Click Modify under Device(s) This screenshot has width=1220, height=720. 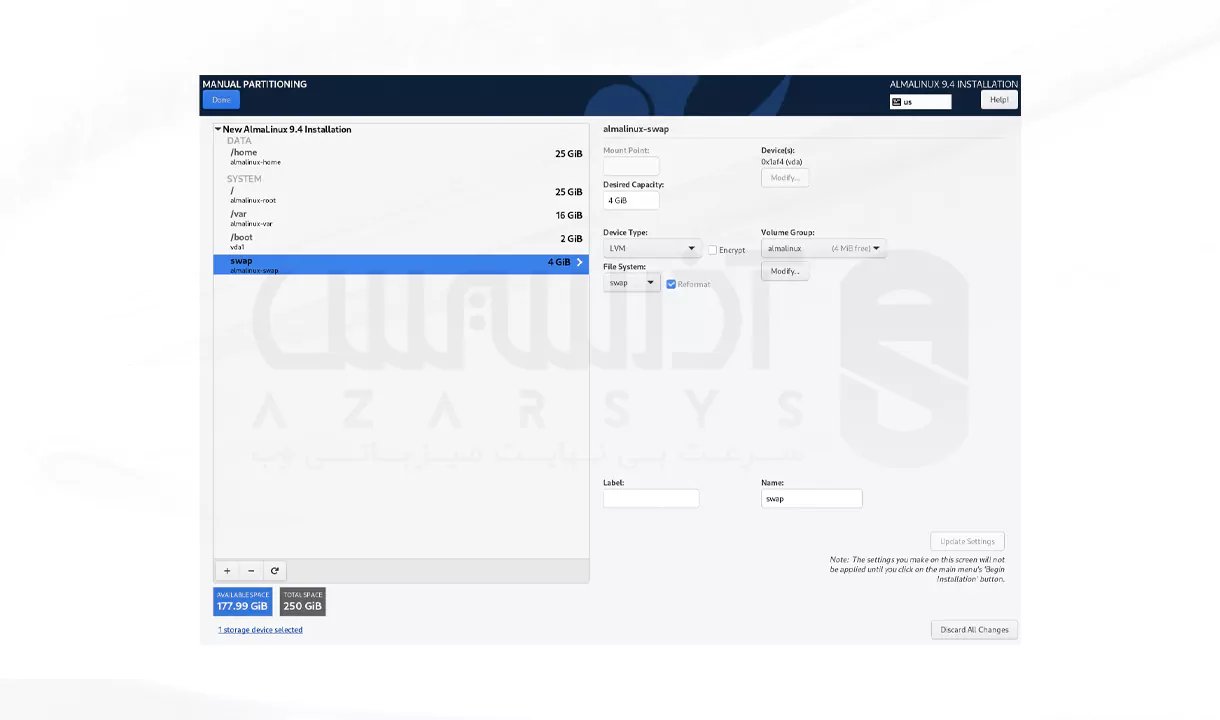click(785, 178)
